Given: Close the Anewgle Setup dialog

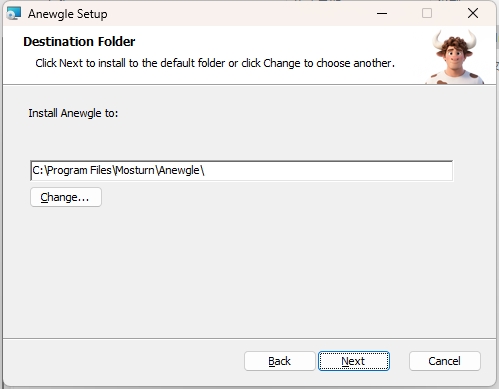Looking at the screenshot, I should (x=473, y=13).
